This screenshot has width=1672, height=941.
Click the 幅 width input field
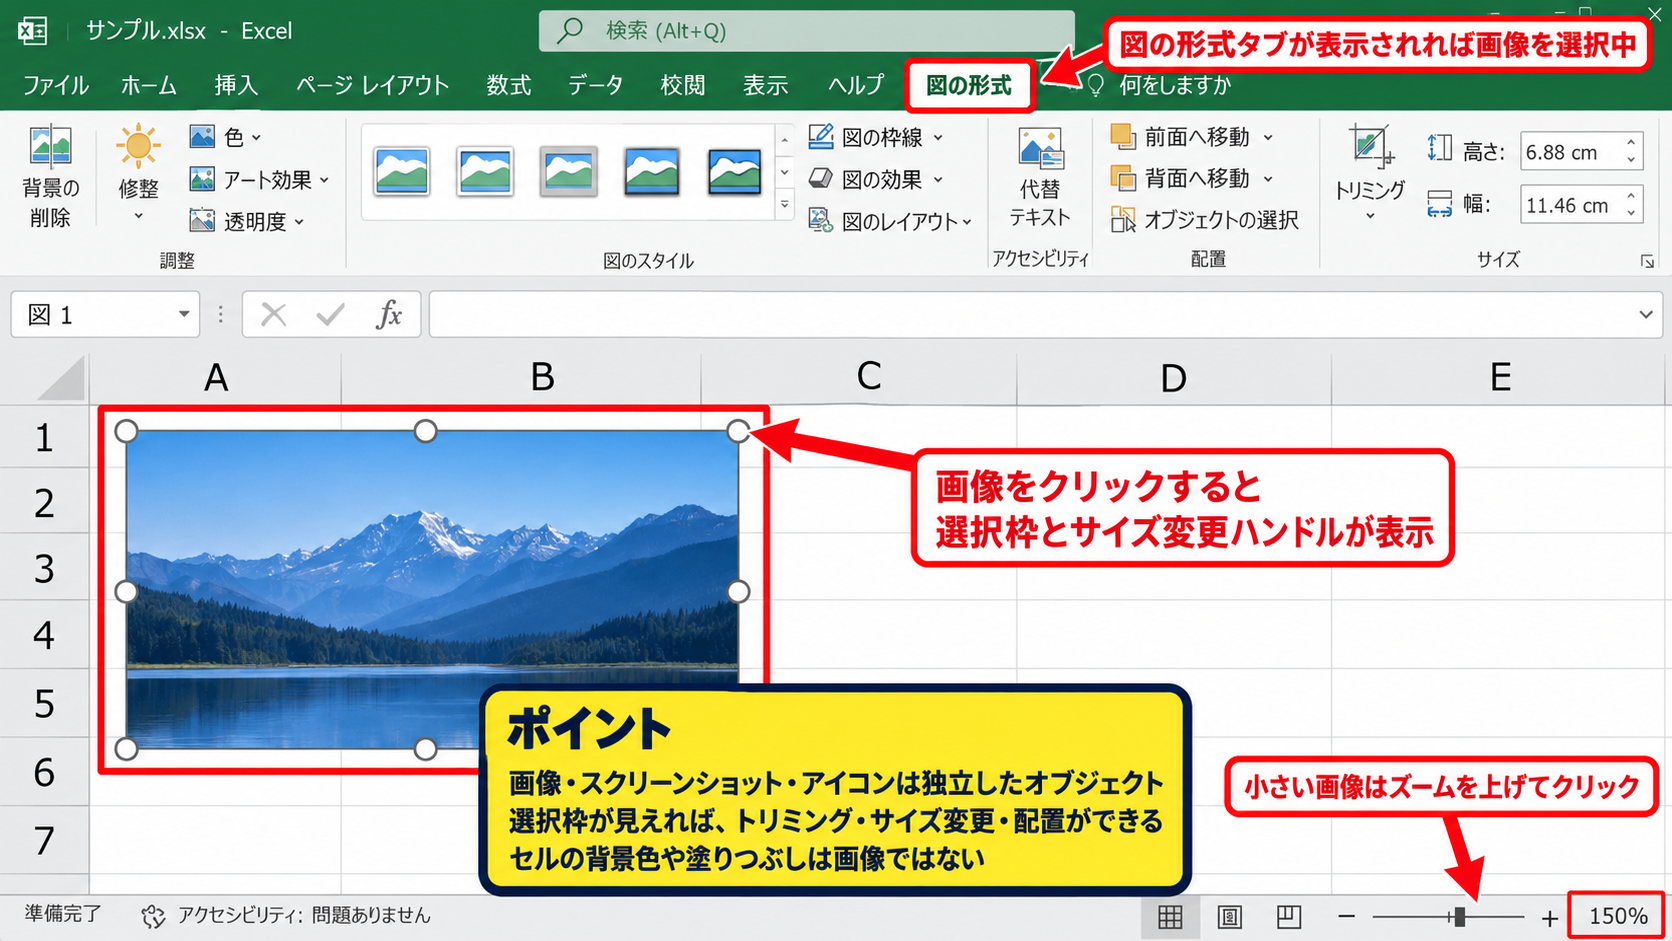tap(1570, 205)
